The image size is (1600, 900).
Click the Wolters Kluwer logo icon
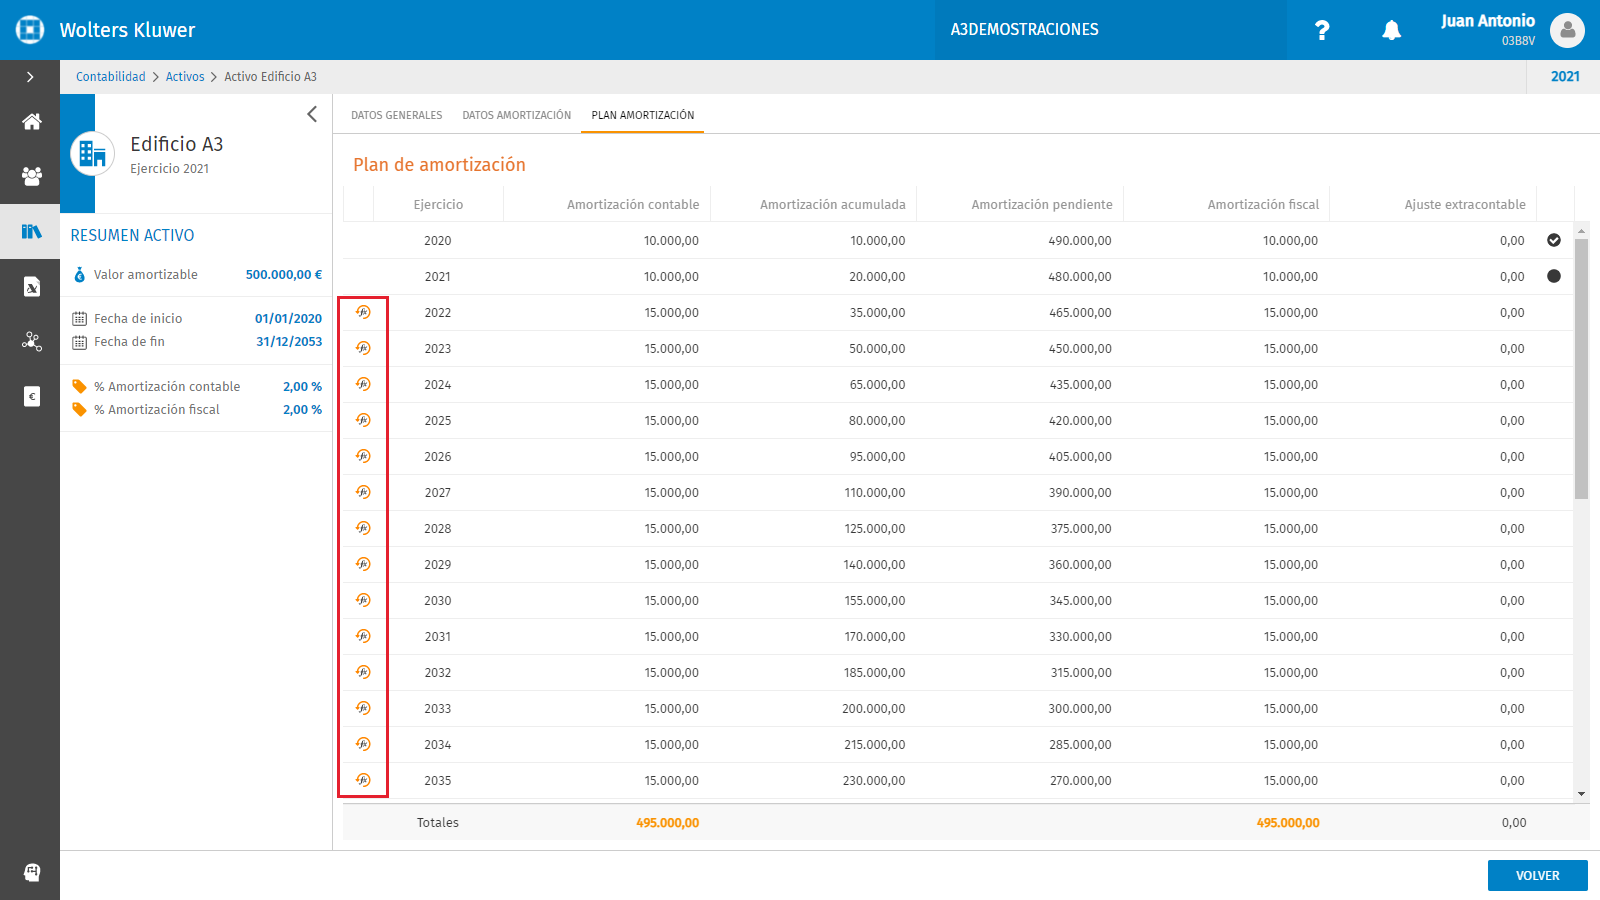point(30,30)
